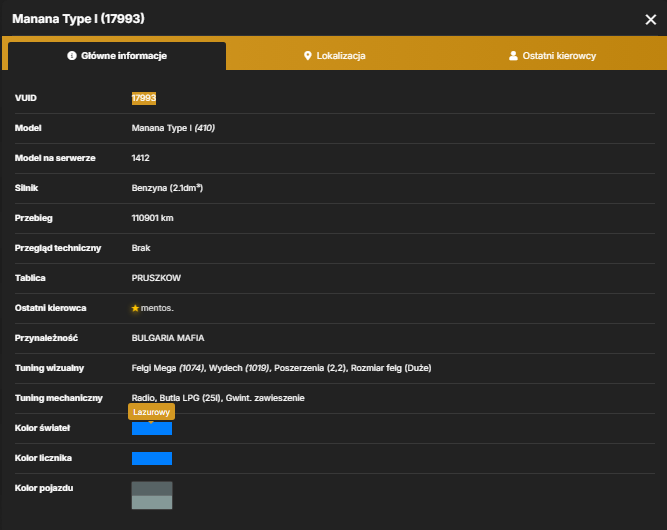Click the highlighted VUID value 17993
This screenshot has height=530, width=667.
pos(144,98)
